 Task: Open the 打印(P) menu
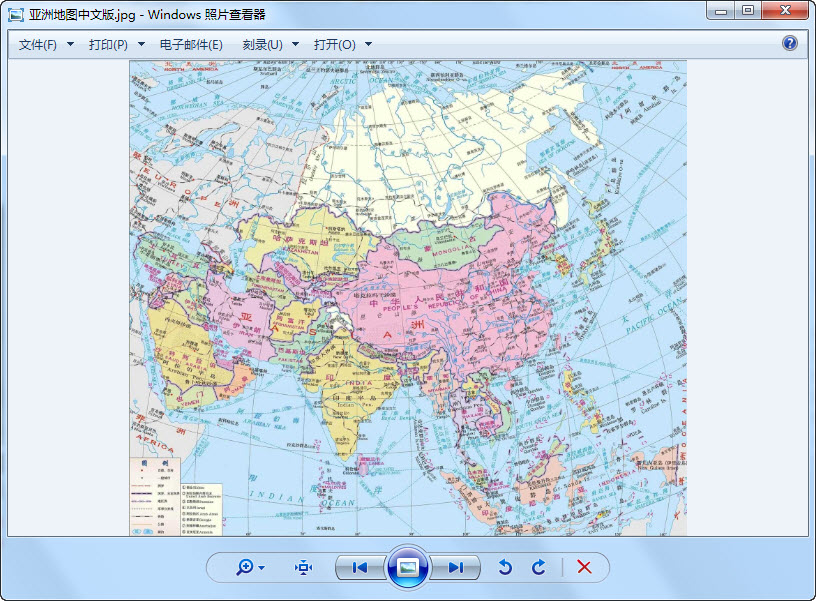(108, 44)
